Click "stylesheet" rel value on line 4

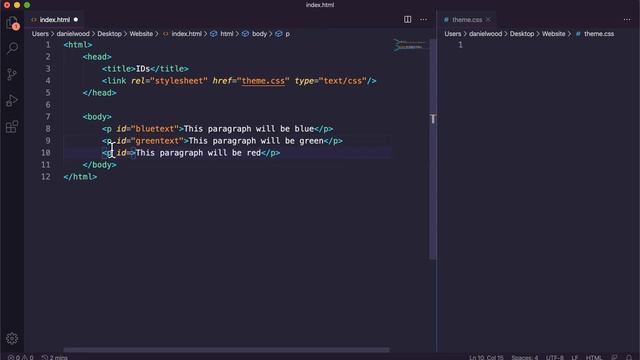179,81
